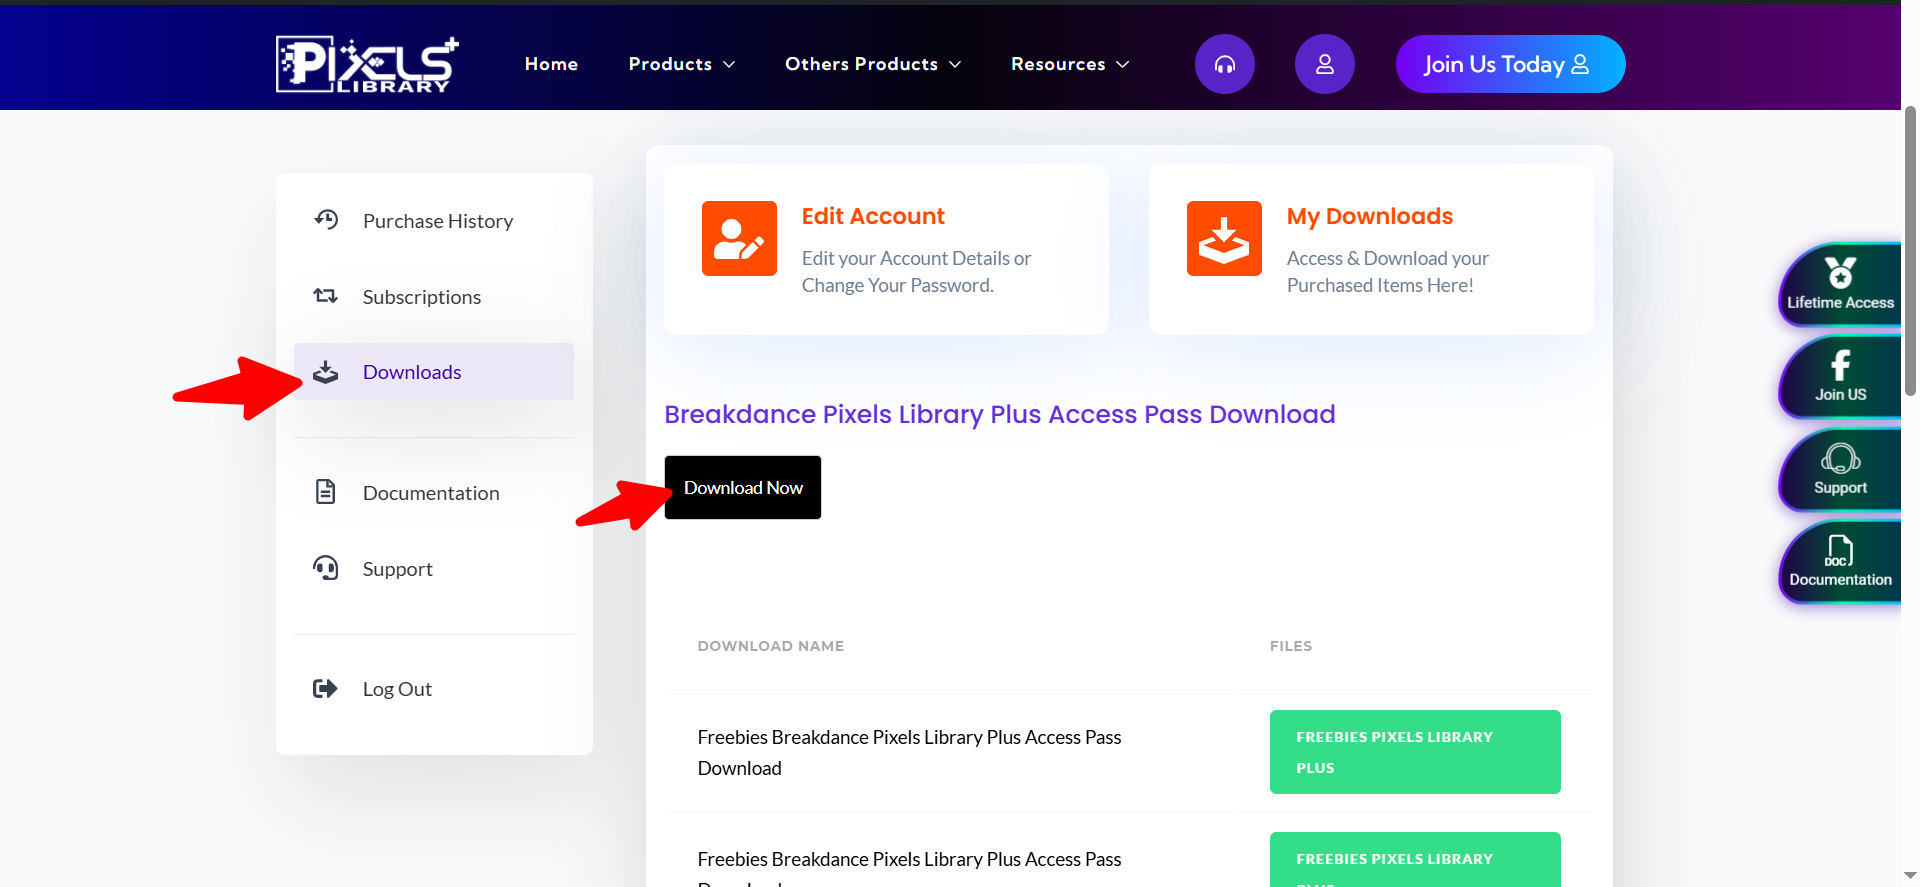This screenshot has height=887, width=1920.
Task: Expand the Others Products dropdown
Action: (872, 64)
